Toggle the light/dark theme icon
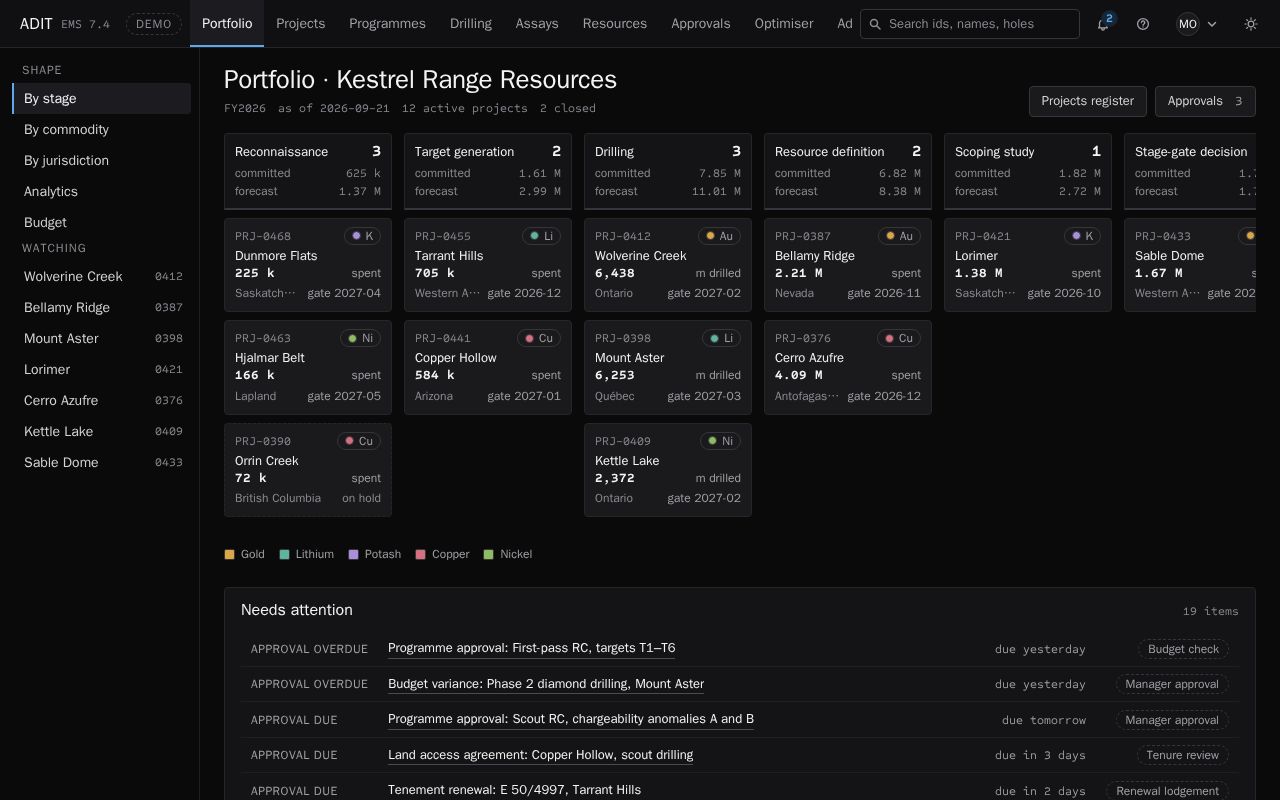 pyautogui.click(x=1251, y=24)
